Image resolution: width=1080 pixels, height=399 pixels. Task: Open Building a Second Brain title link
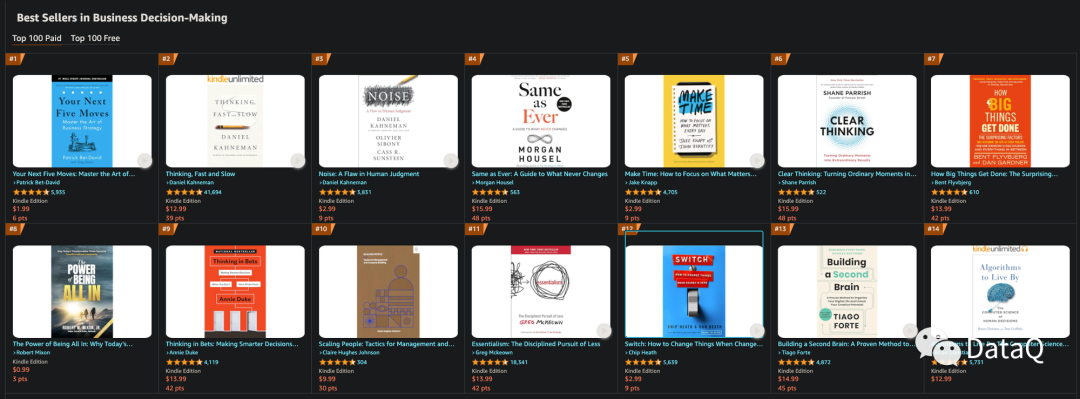(846, 343)
